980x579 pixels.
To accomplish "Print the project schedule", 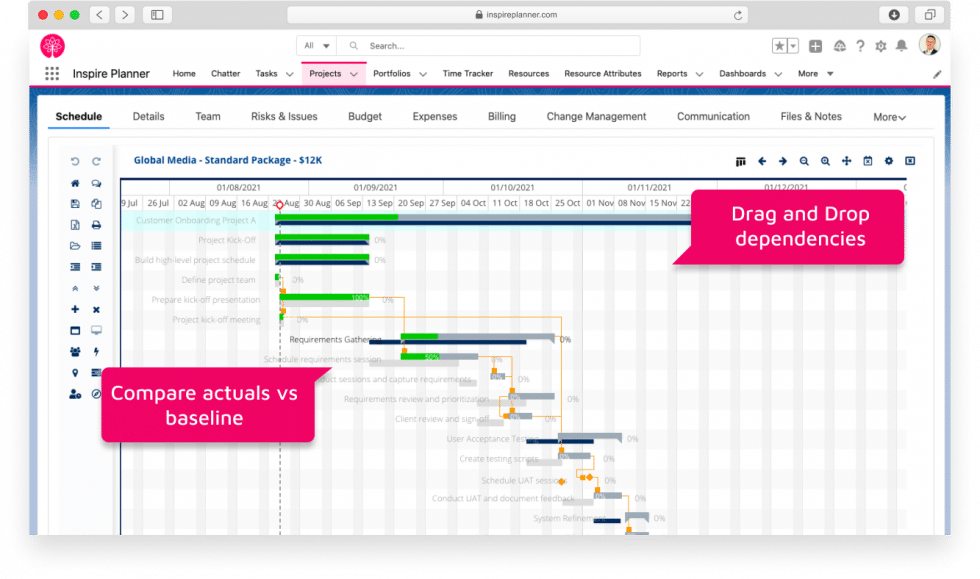I will pyautogui.click(x=95, y=224).
